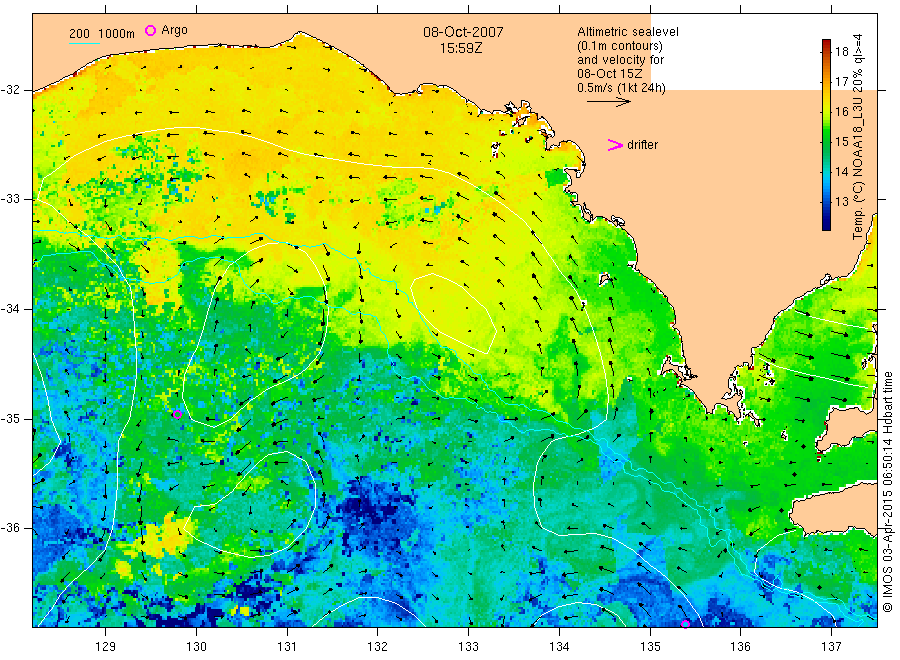Click the IMOS copyright timestamp text
This screenshot has height=660, width=900.
click(888, 491)
